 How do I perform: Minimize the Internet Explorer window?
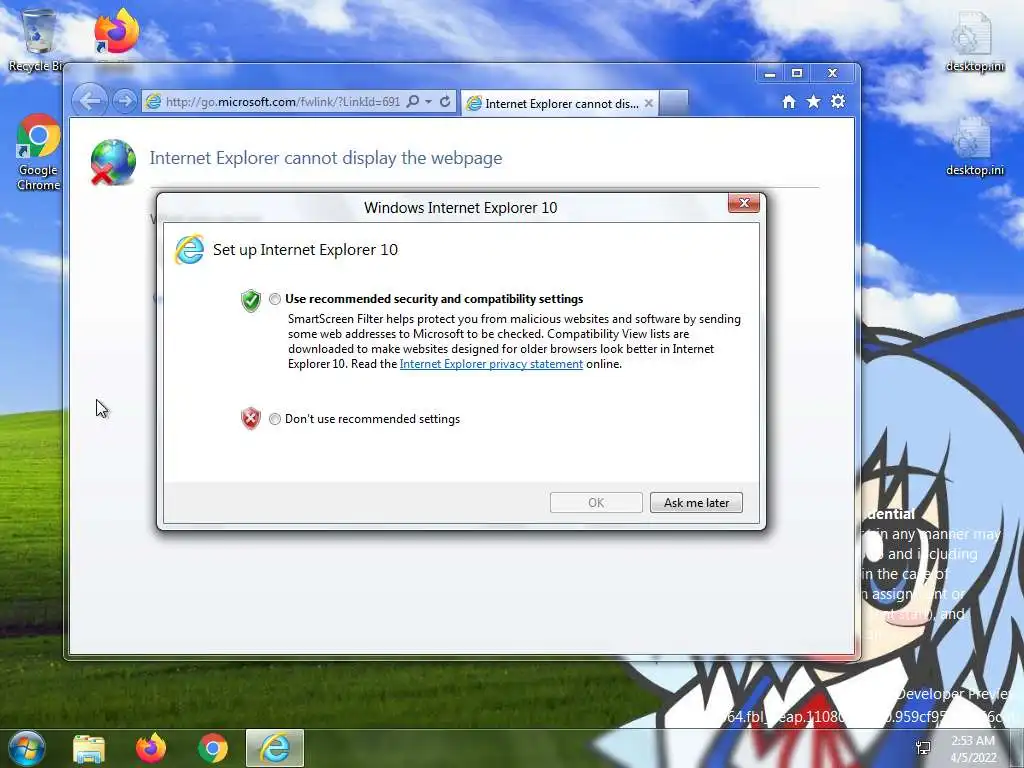tap(770, 73)
